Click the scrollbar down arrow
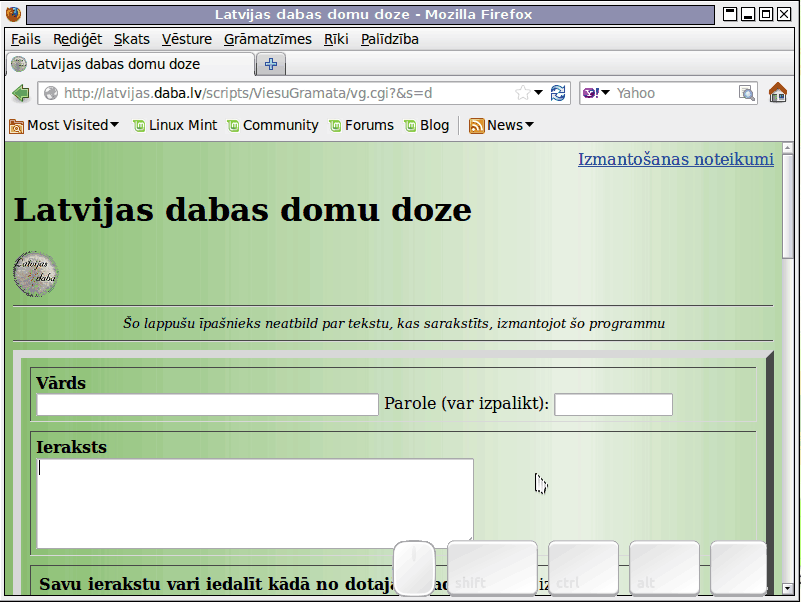The width and height of the screenshot is (801, 602). coord(787,588)
